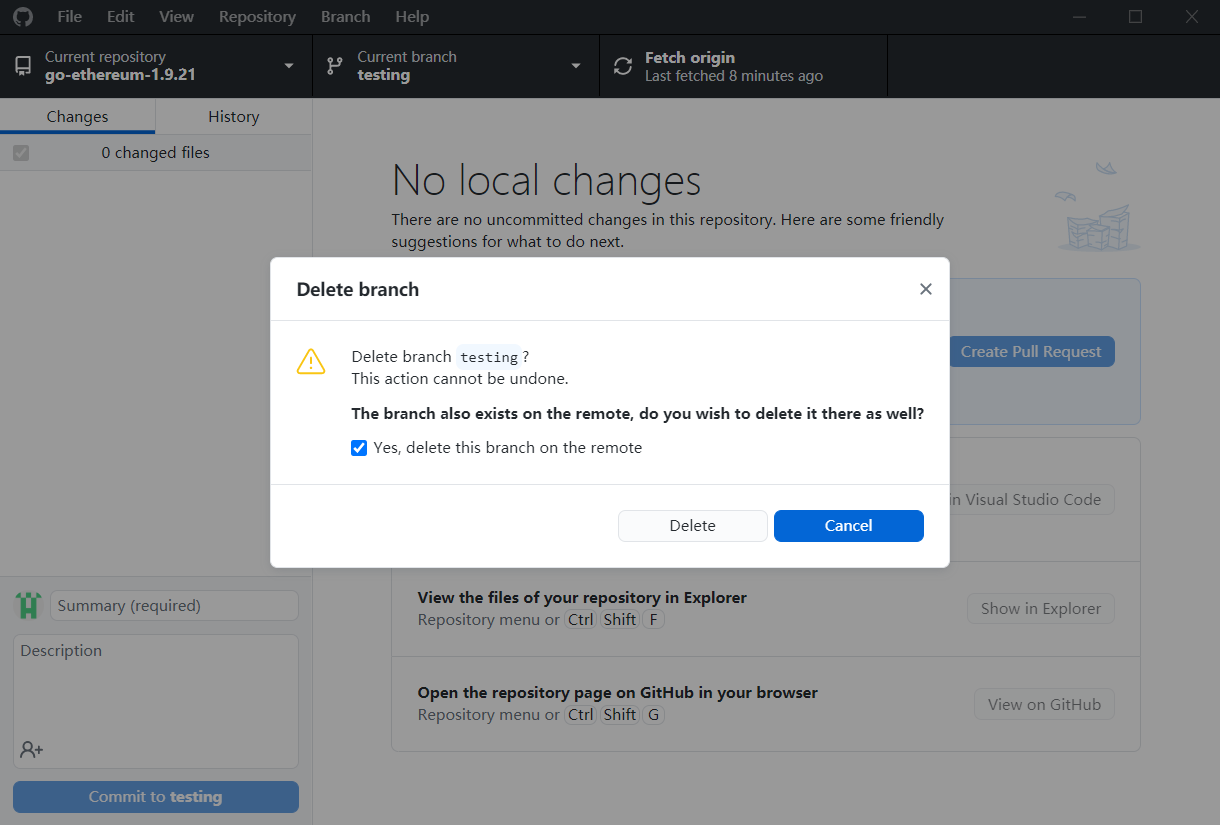Click the Fetch origin button
Image resolution: width=1220 pixels, height=825 pixels.
(743, 66)
